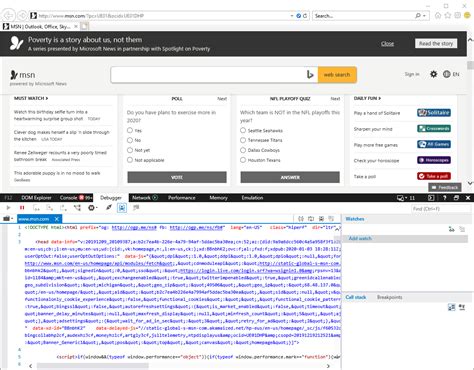Screen dimensions: 474x370
Task: Select the No poll option
Action: pyautogui.click(x=130, y=140)
